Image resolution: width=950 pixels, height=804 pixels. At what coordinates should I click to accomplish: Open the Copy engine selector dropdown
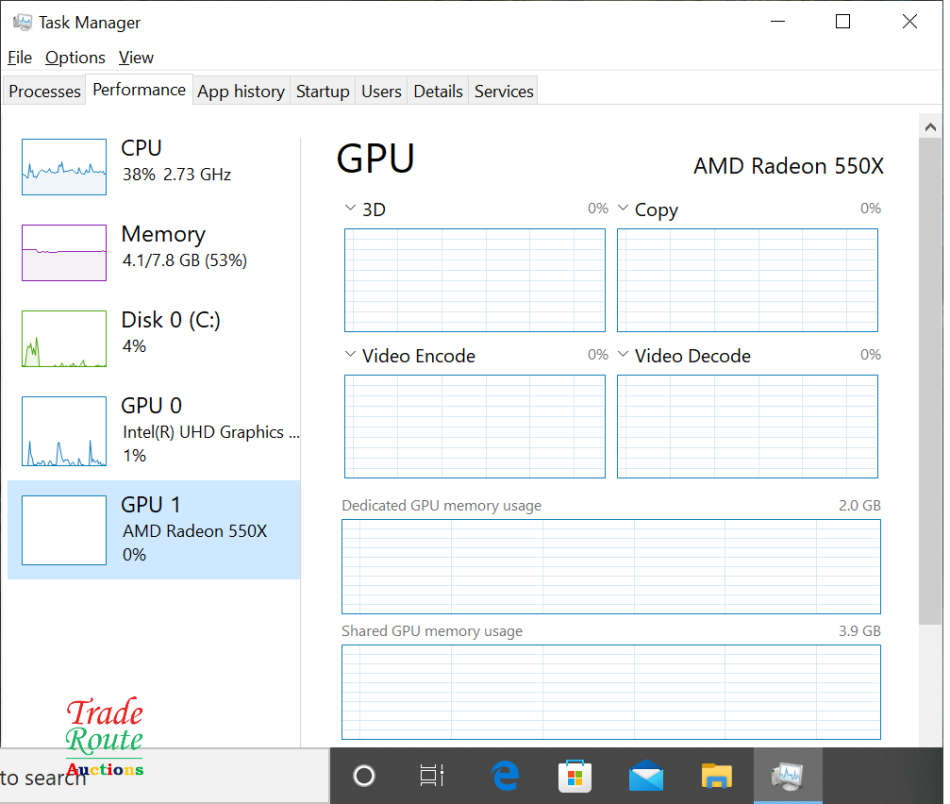pyautogui.click(x=623, y=209)
